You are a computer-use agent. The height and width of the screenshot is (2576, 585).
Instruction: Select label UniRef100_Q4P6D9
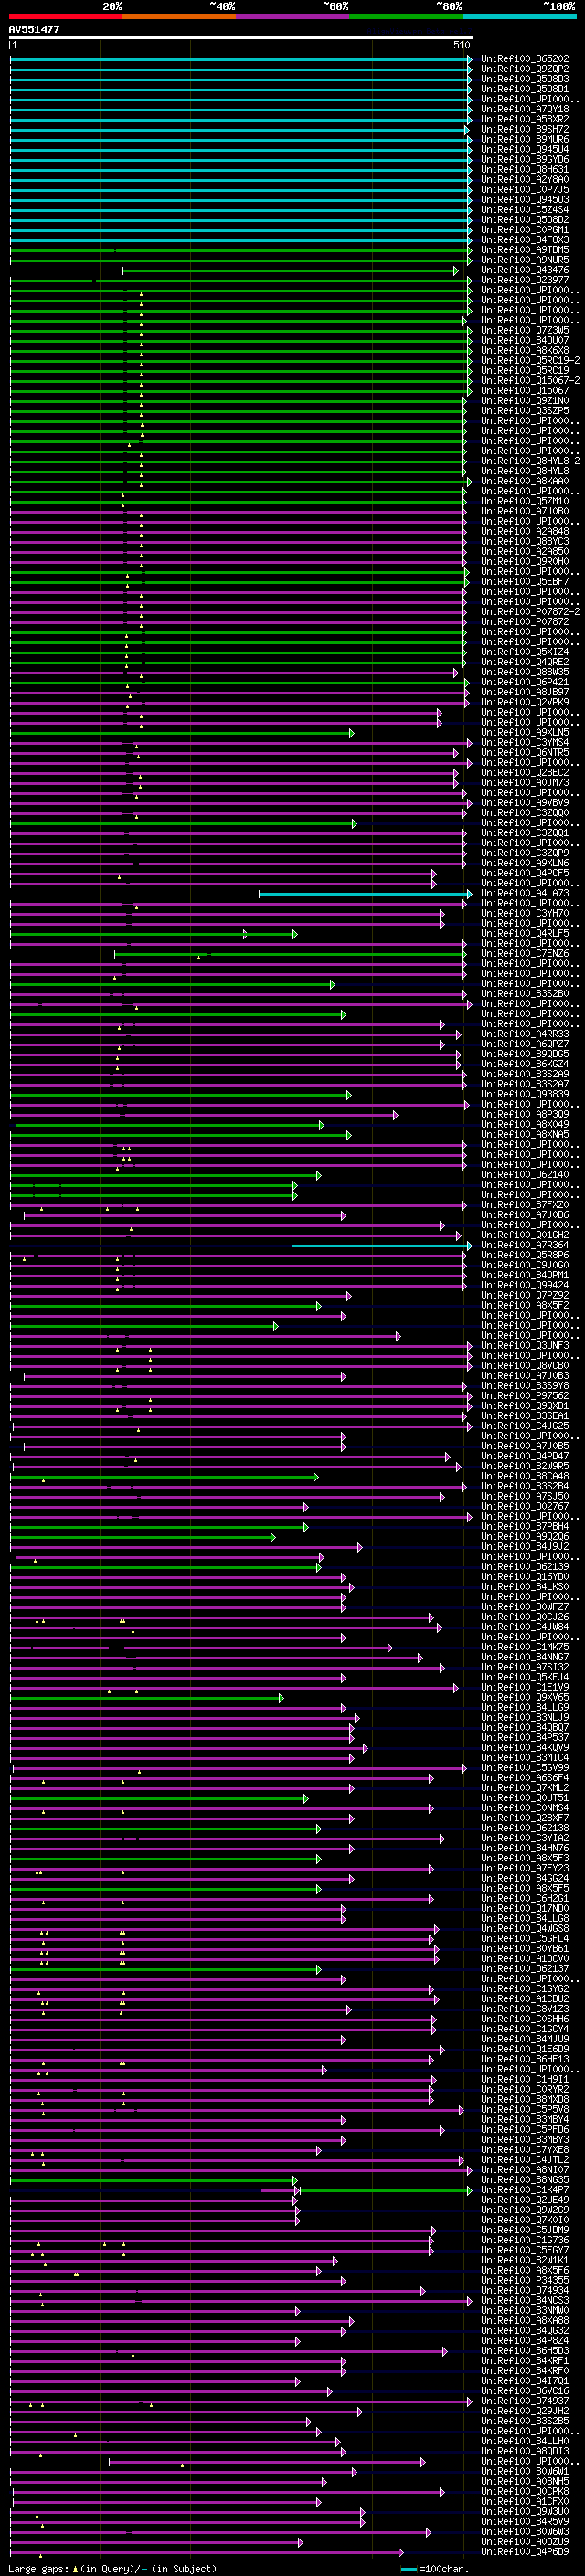pos(524,2552)
